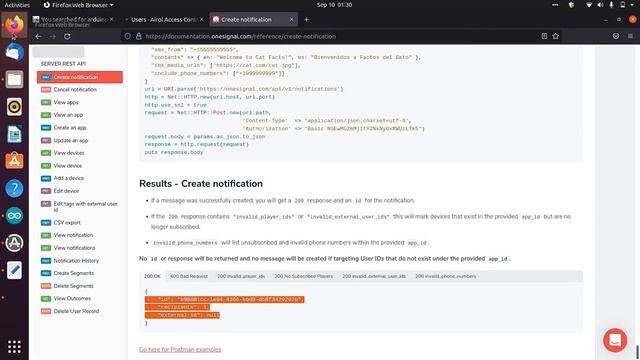Image resolution: width=640 pixels, height=360 pixels.
Task: Select the 400 Bad Request tab
Action: [x=189, y=276]
